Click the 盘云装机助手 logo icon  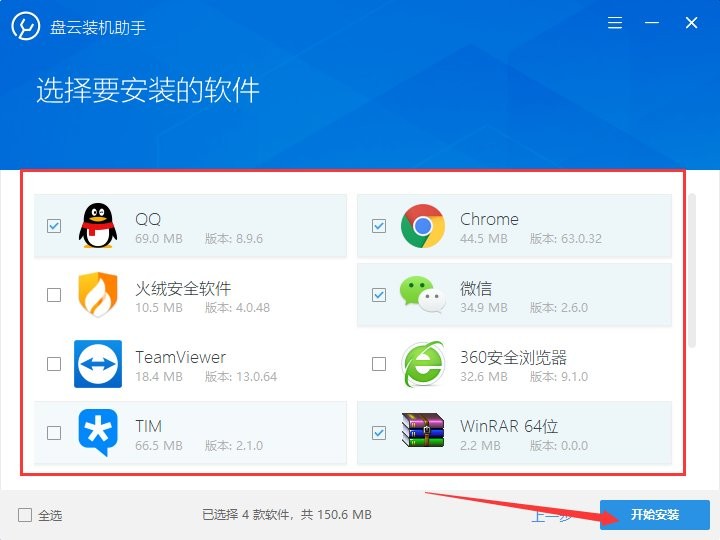click(26, 26)
